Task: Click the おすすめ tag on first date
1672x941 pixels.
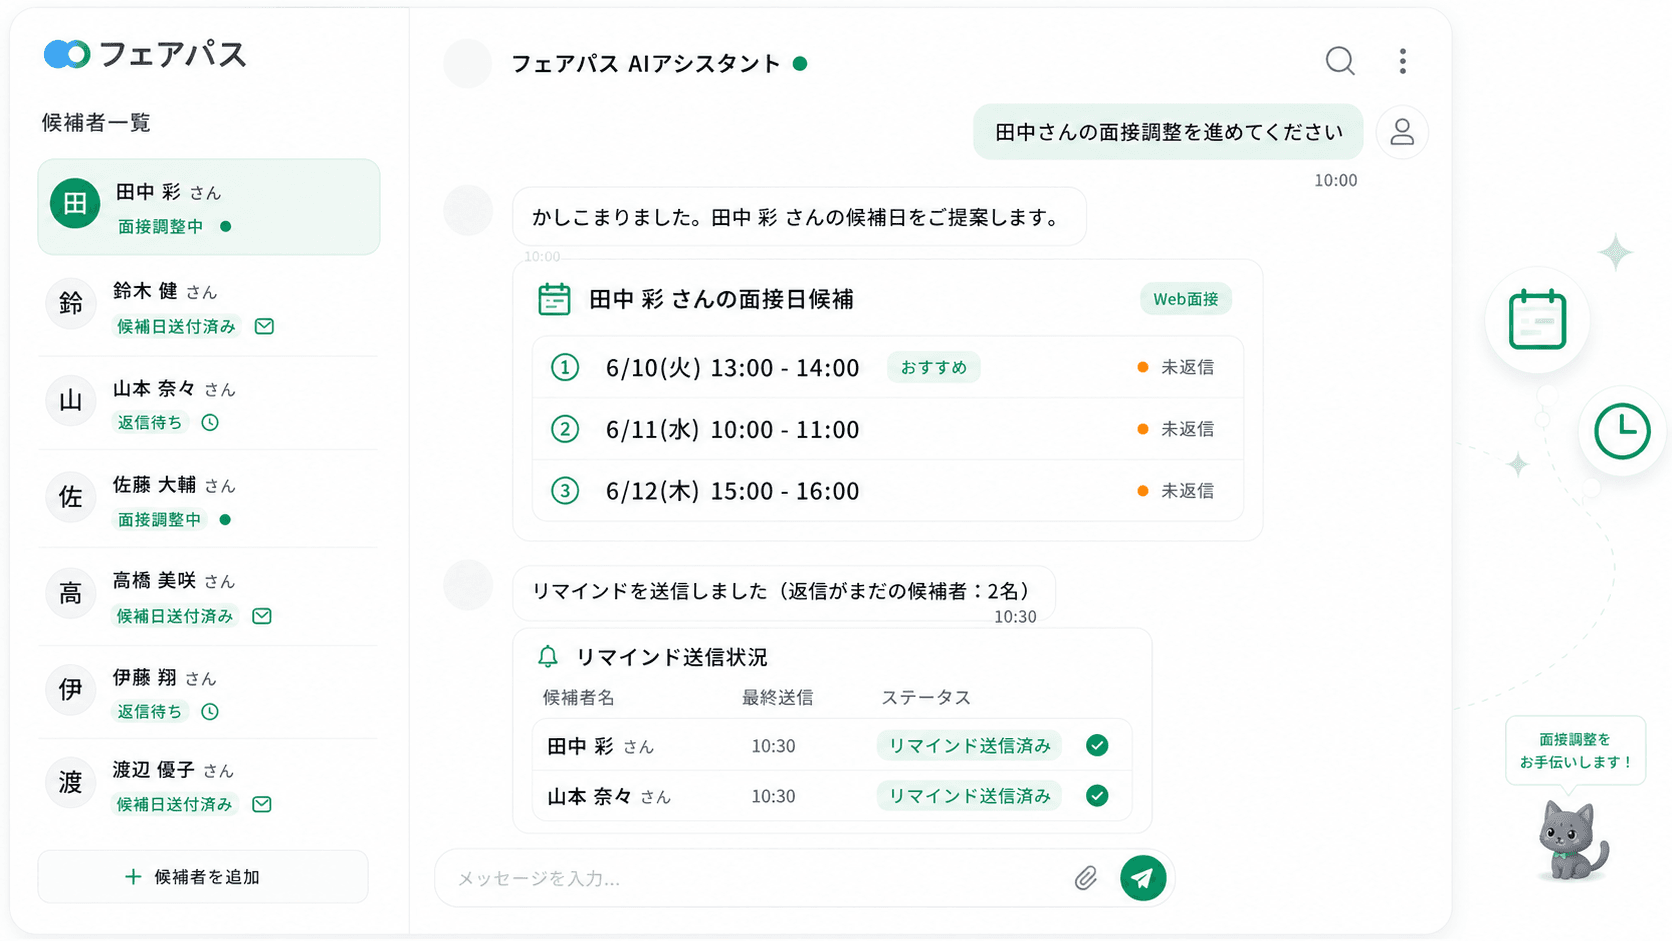Action: point(934,367)
